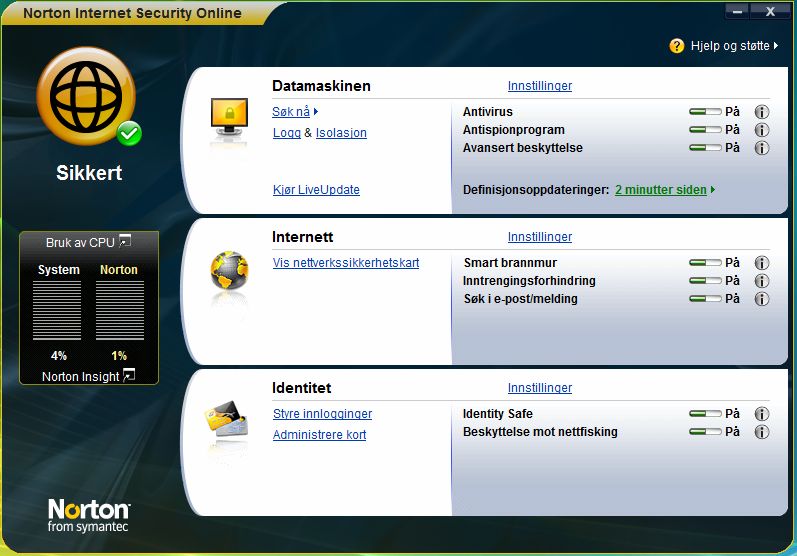This screenshot has width=797, height=556.
Task: Click Kjør LiveUpdate link
Action: [316, 190]
